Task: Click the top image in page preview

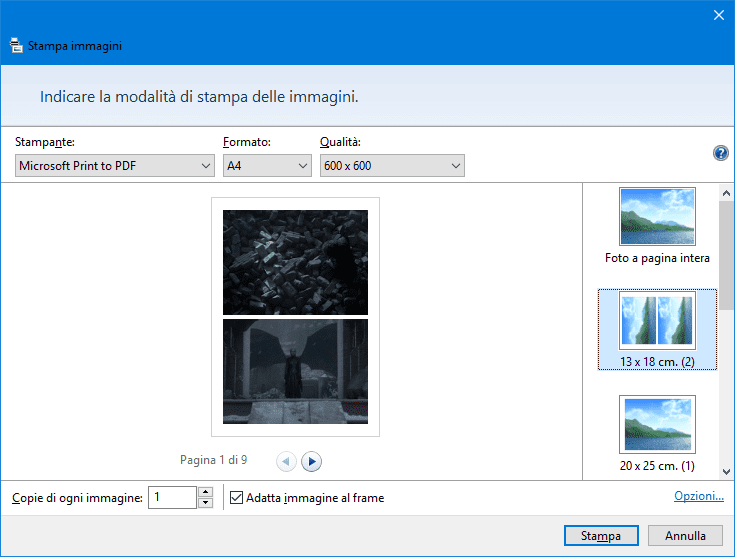Action: point(295,262)
